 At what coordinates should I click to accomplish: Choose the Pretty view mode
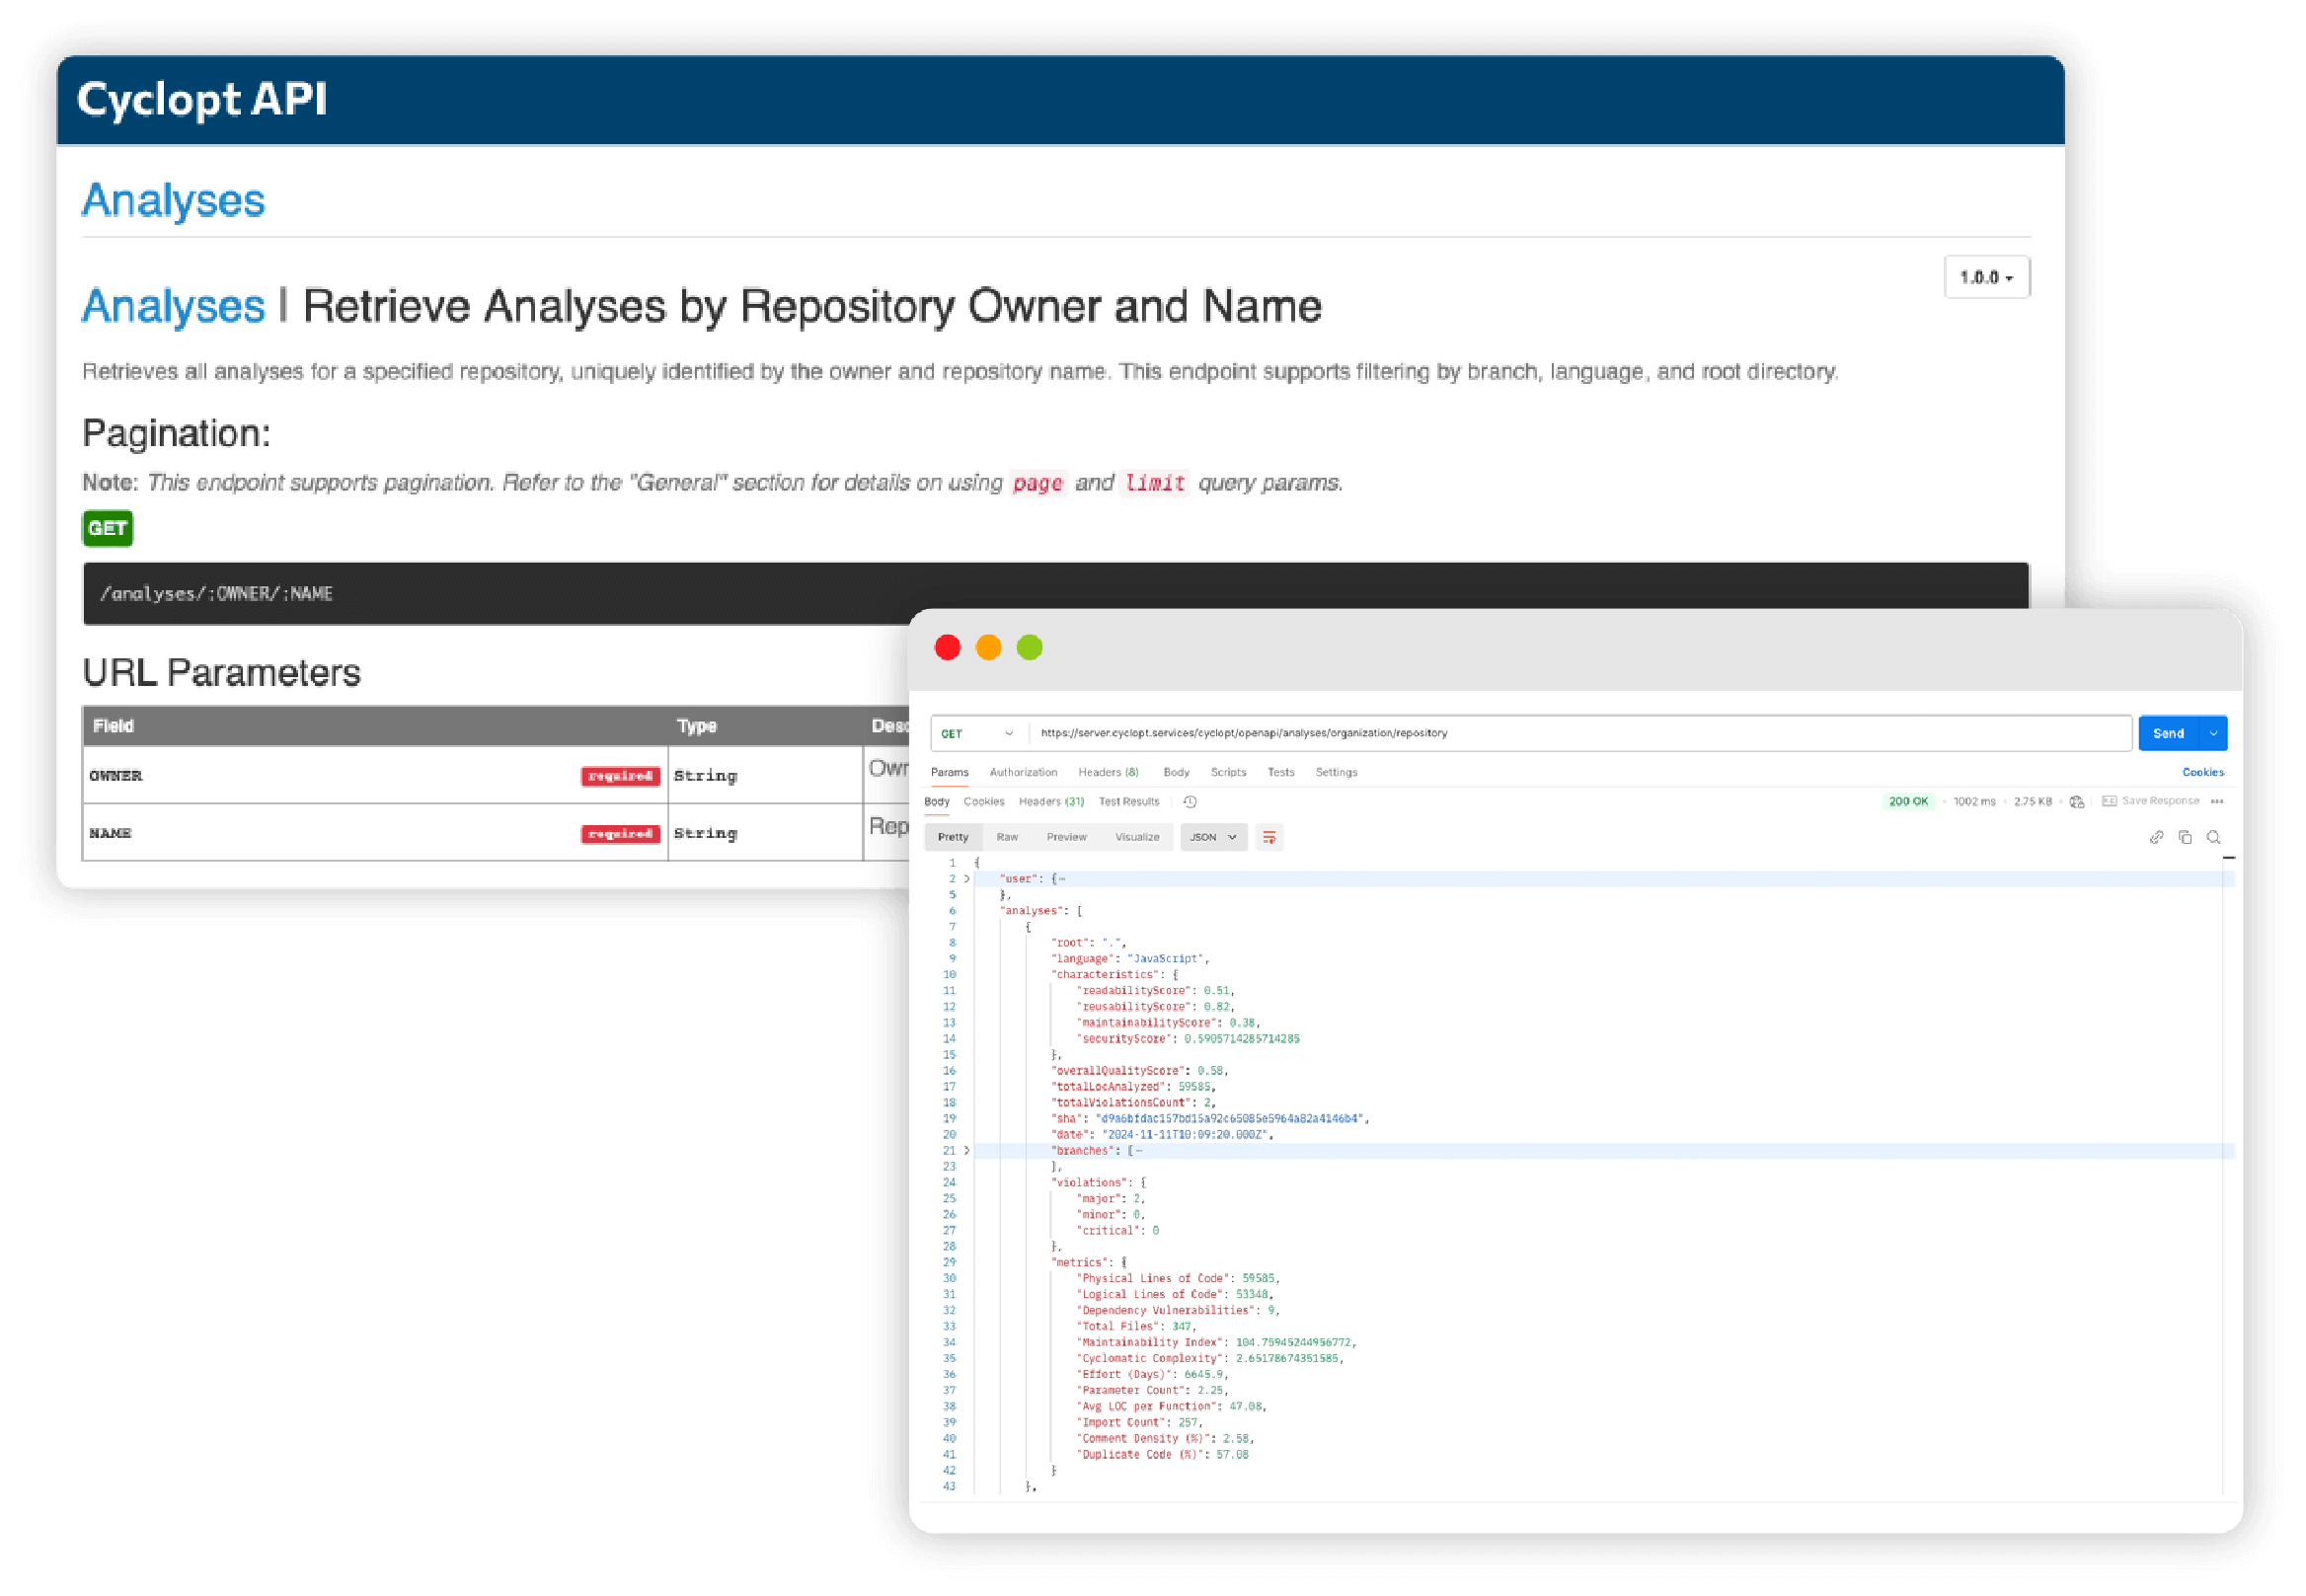coord(953,837)
